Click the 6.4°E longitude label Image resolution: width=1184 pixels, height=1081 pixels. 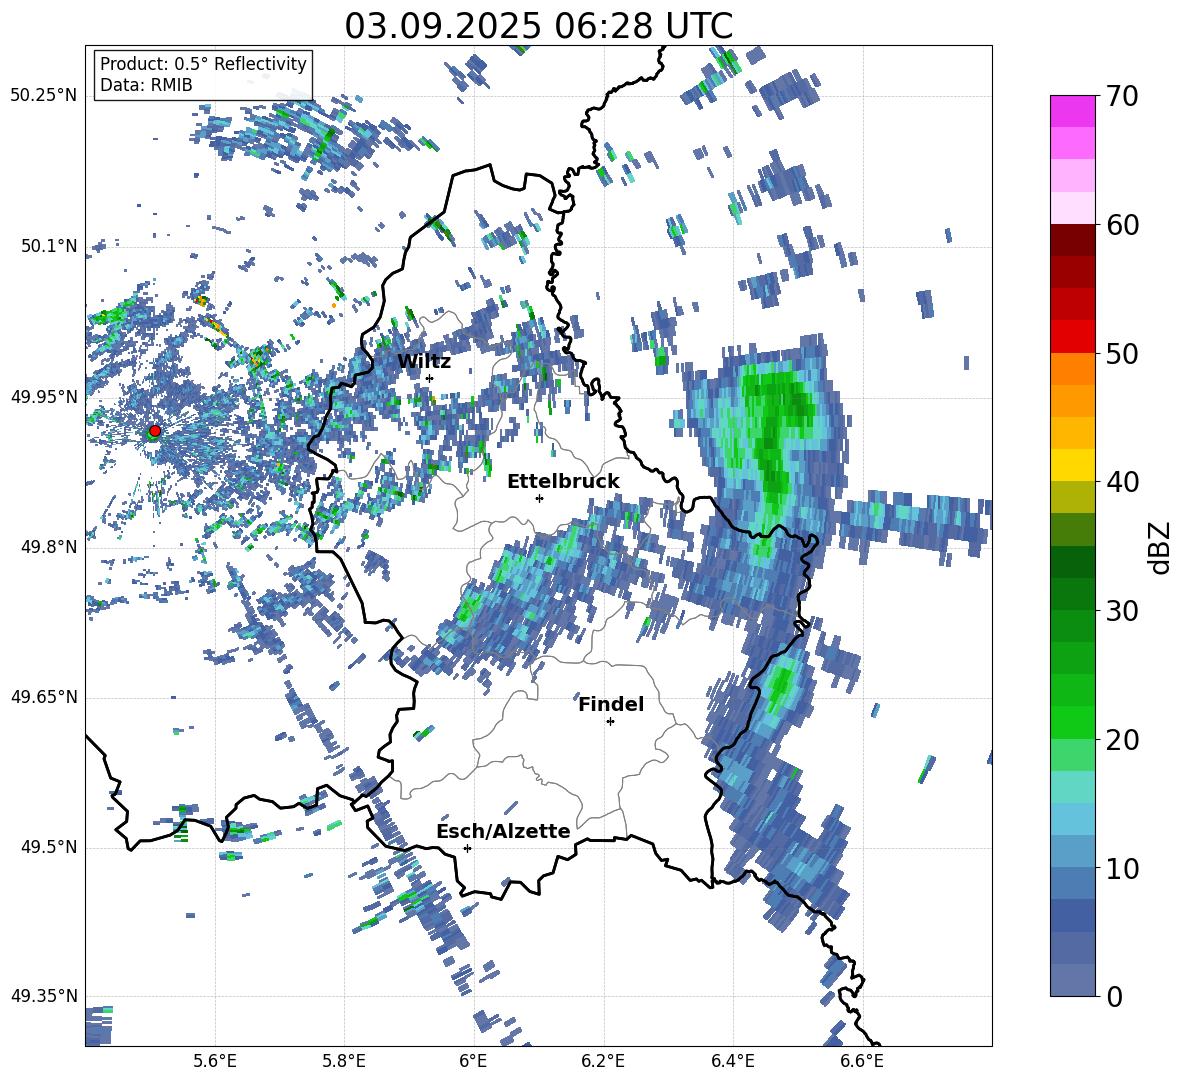(732, 1061)
